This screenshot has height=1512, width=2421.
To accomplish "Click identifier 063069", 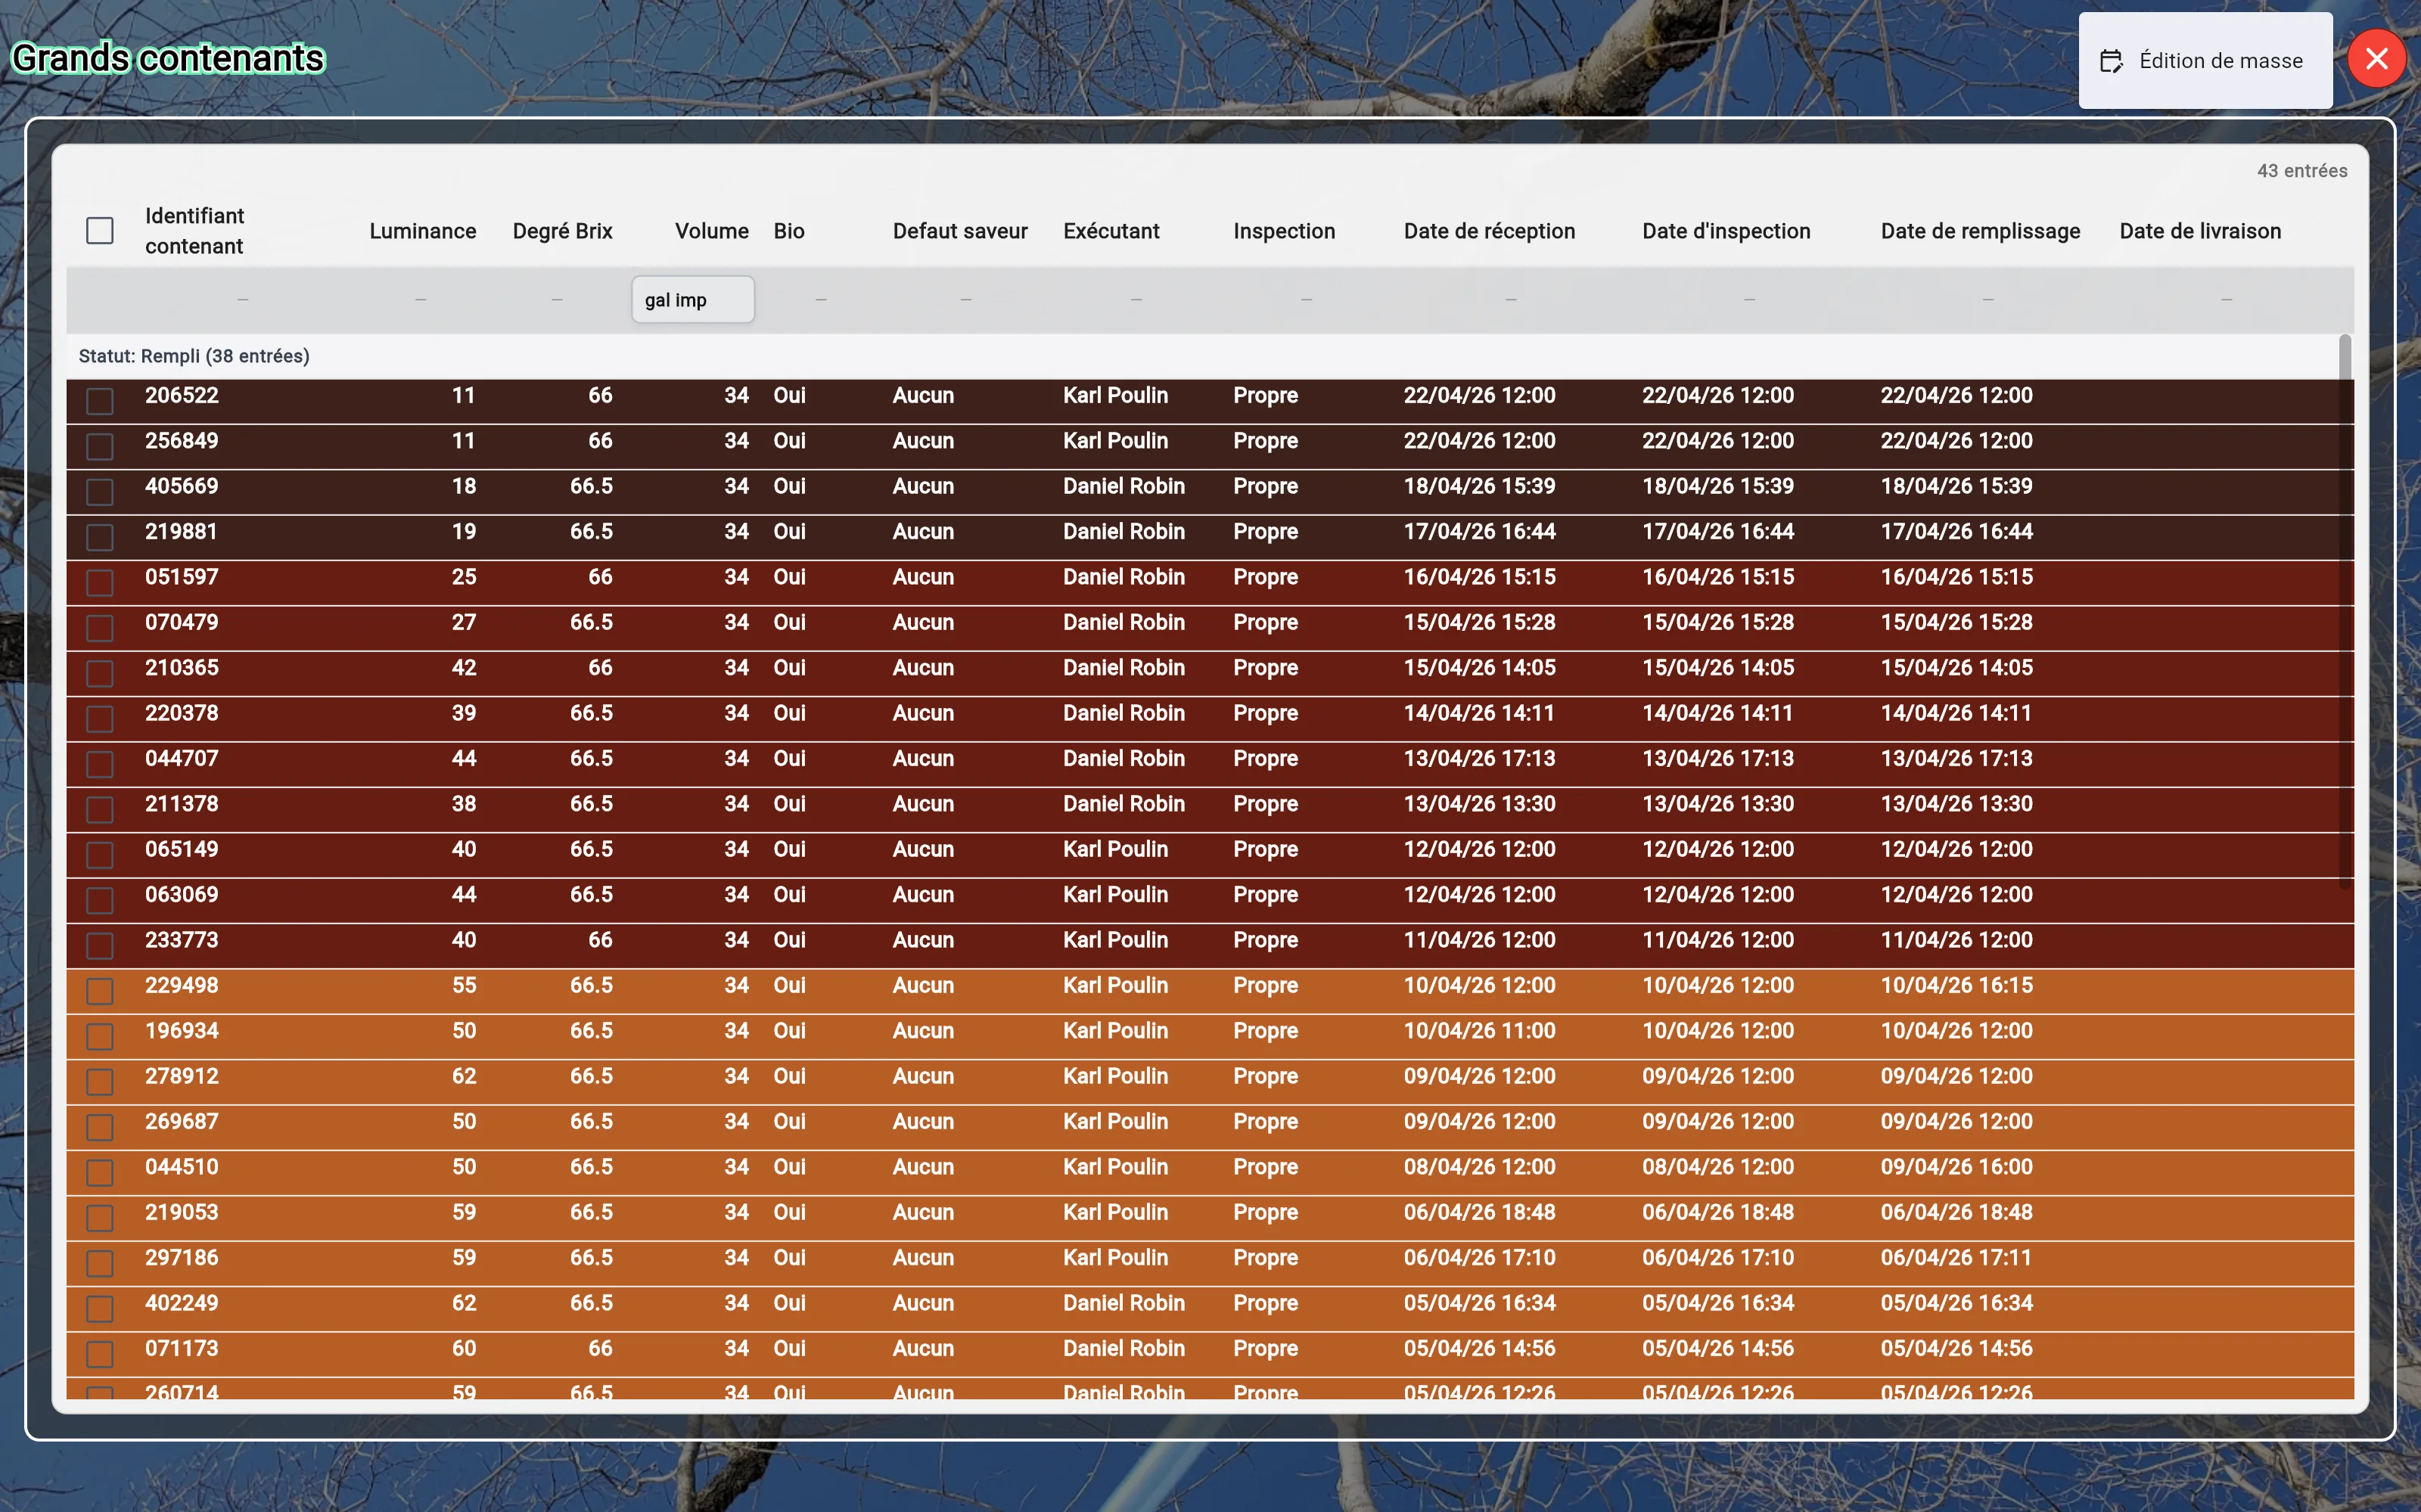I will [x=181, y=894].
